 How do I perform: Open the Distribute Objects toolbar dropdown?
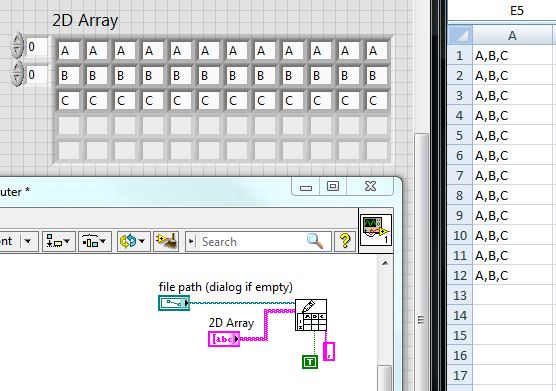95,242
